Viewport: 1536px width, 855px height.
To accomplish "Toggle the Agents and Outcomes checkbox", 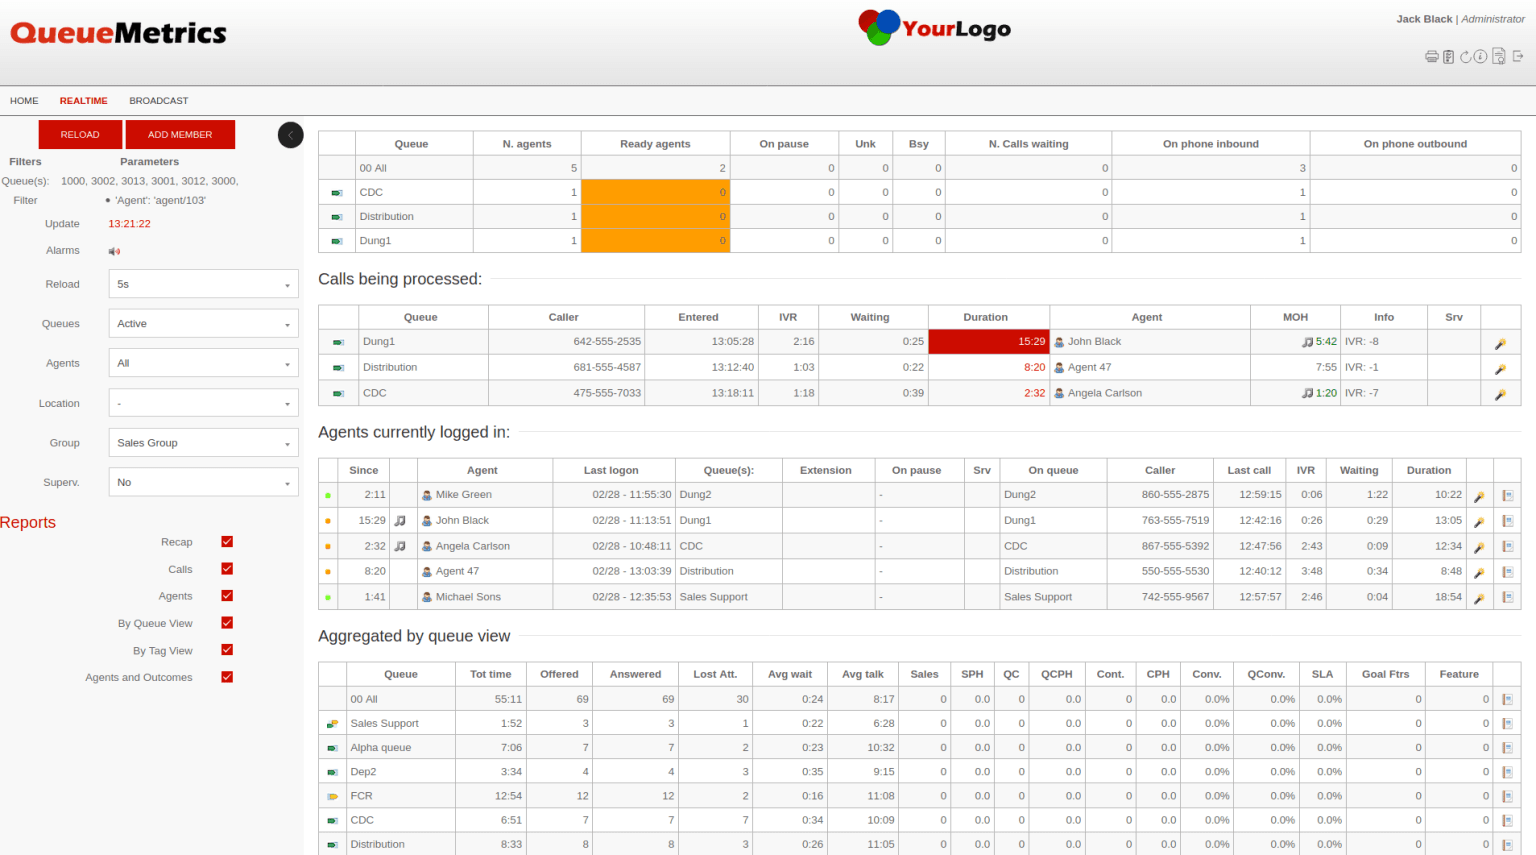I will point(227,677).
